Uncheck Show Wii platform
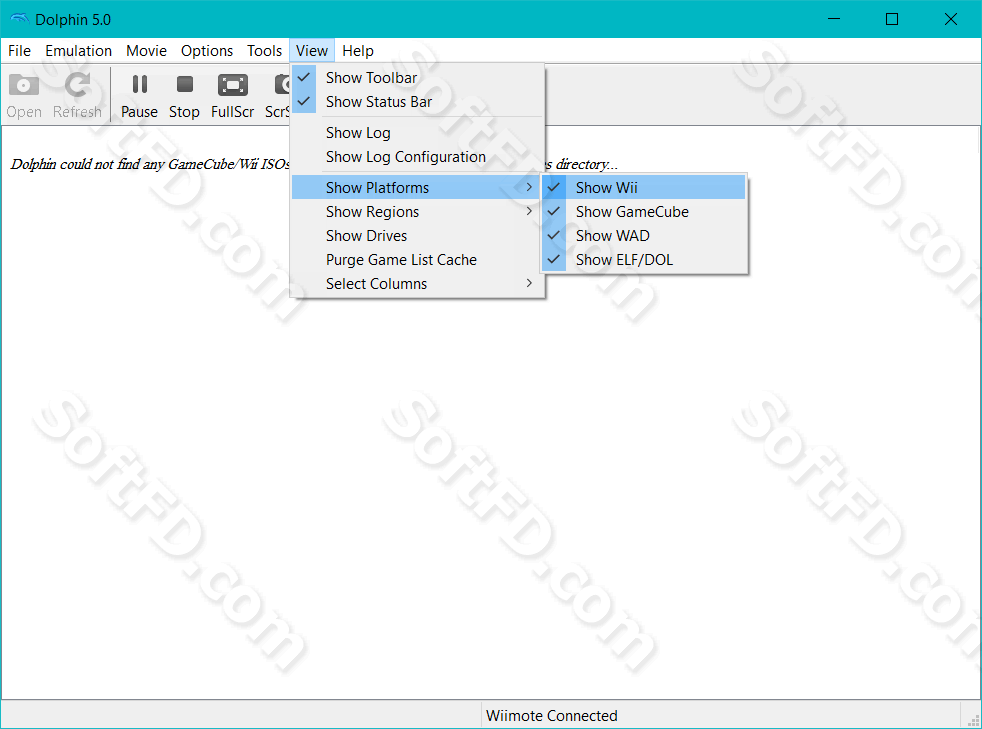Screen dimensions: 982x729 pos(644,187)
